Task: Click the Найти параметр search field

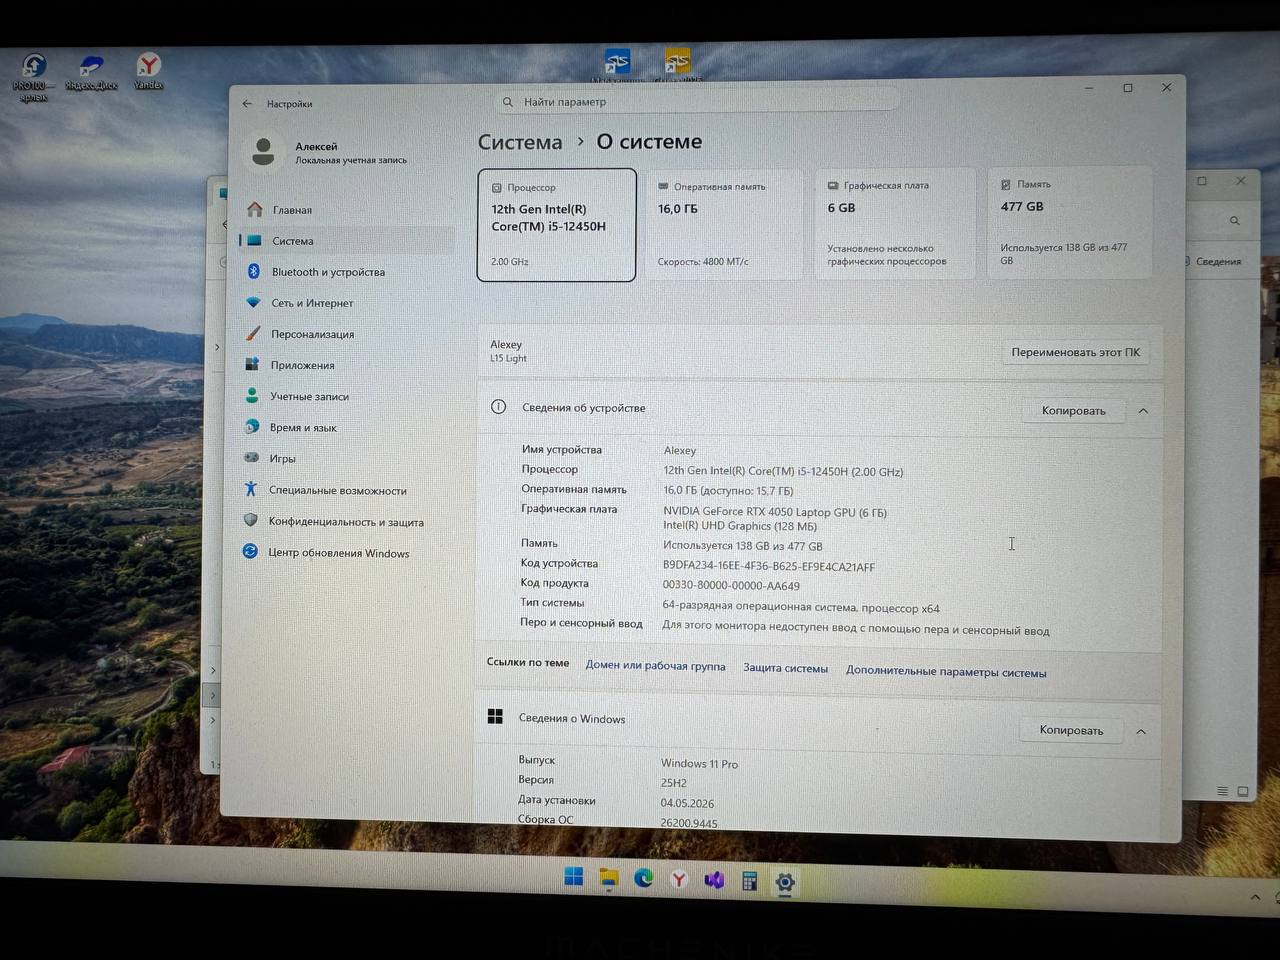Action: point(697,102)
